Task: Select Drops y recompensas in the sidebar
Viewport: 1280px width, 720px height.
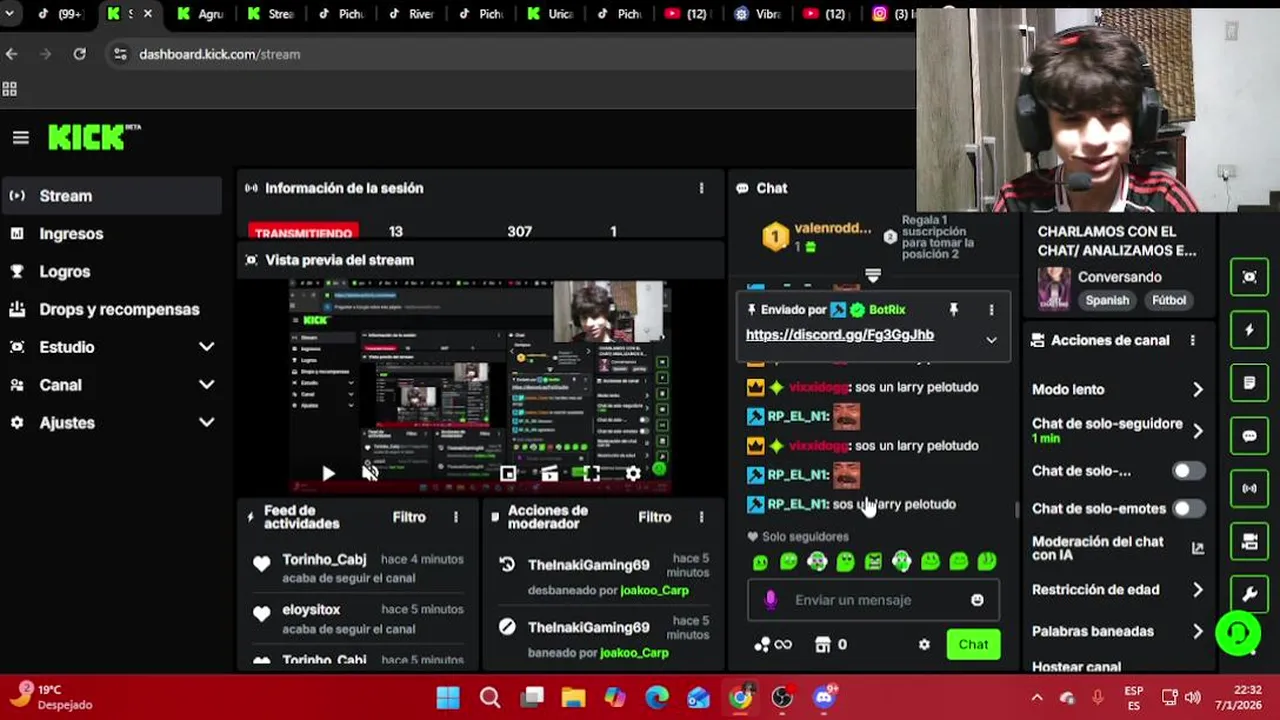Action: click(x=111, y=310)
